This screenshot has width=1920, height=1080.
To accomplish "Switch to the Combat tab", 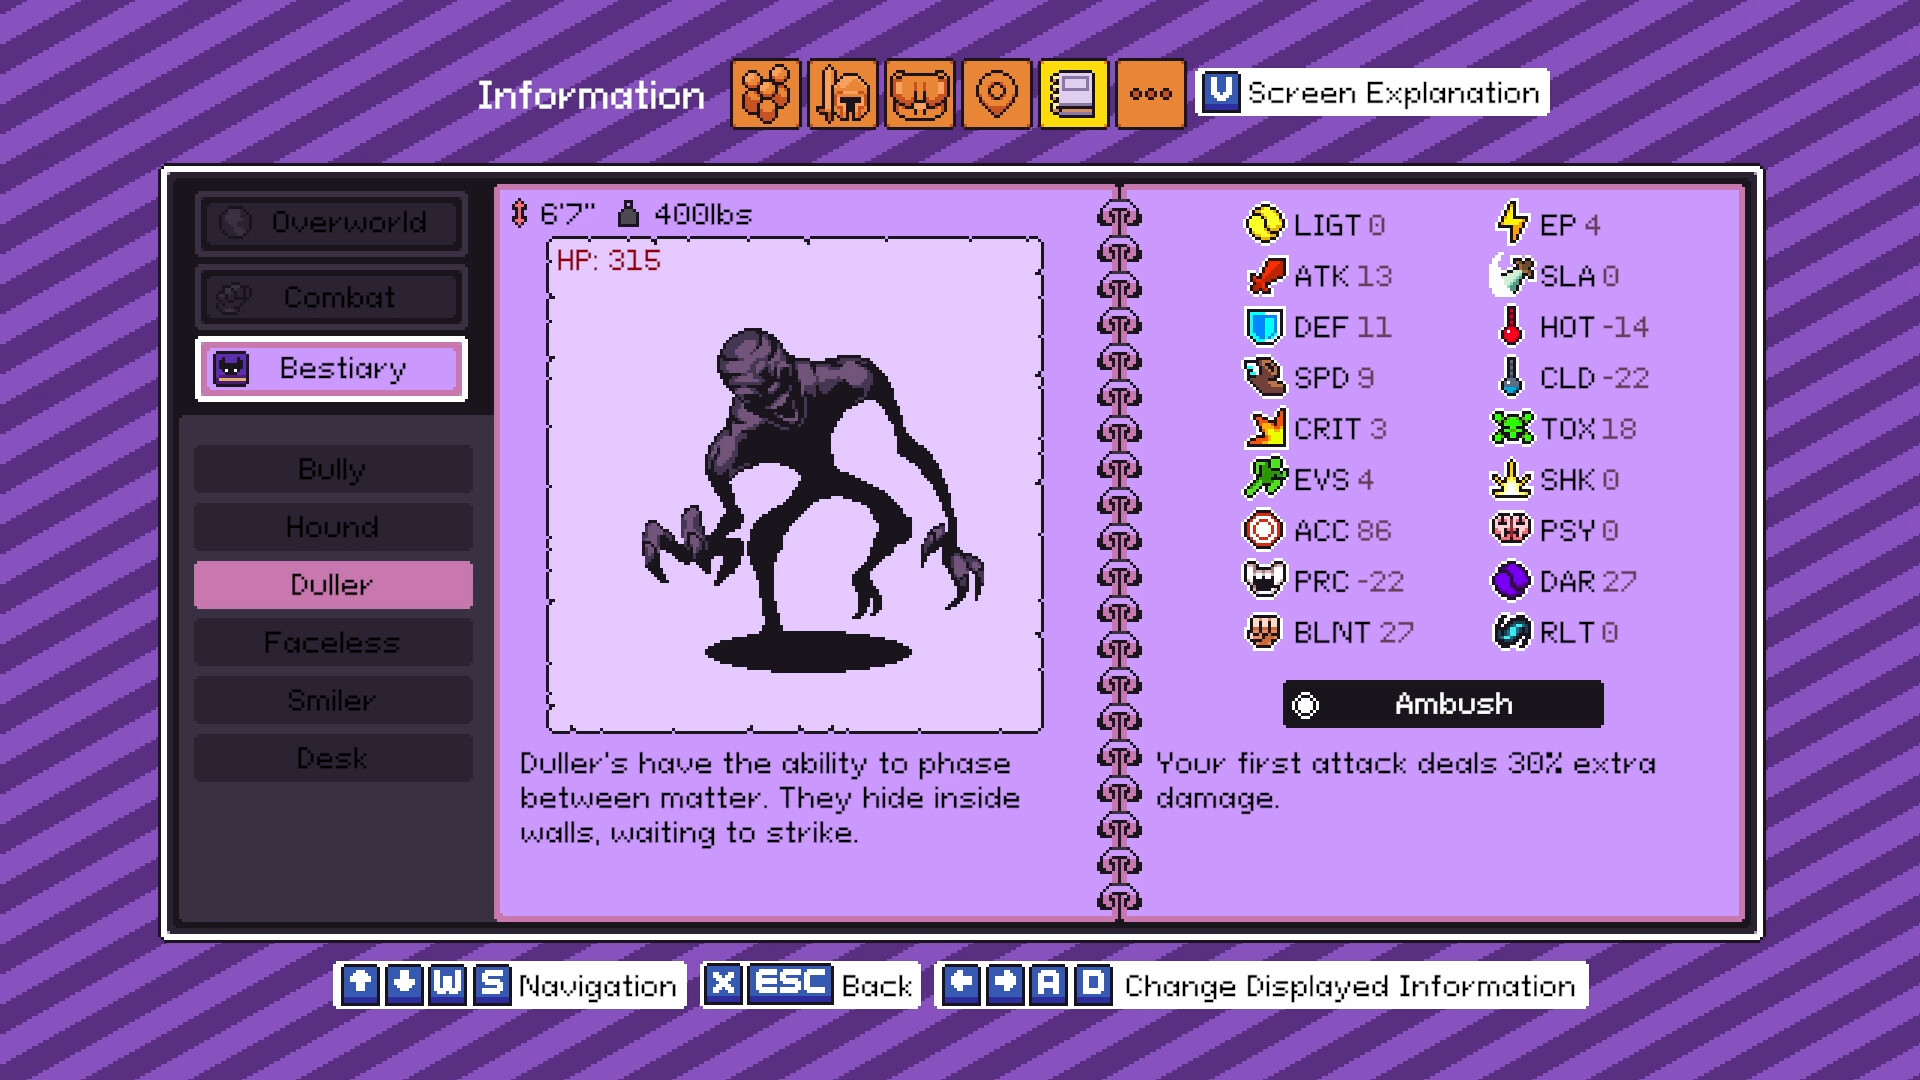I will (330, 297).
